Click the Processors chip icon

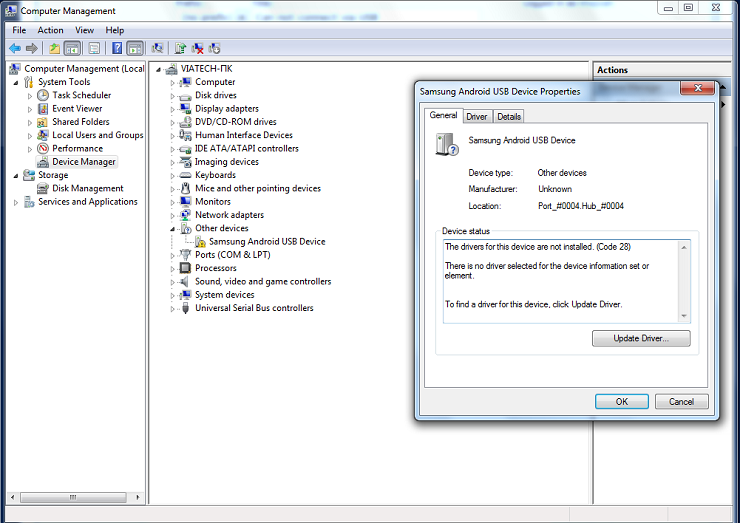pyautogui.click(x=185, y=268)
